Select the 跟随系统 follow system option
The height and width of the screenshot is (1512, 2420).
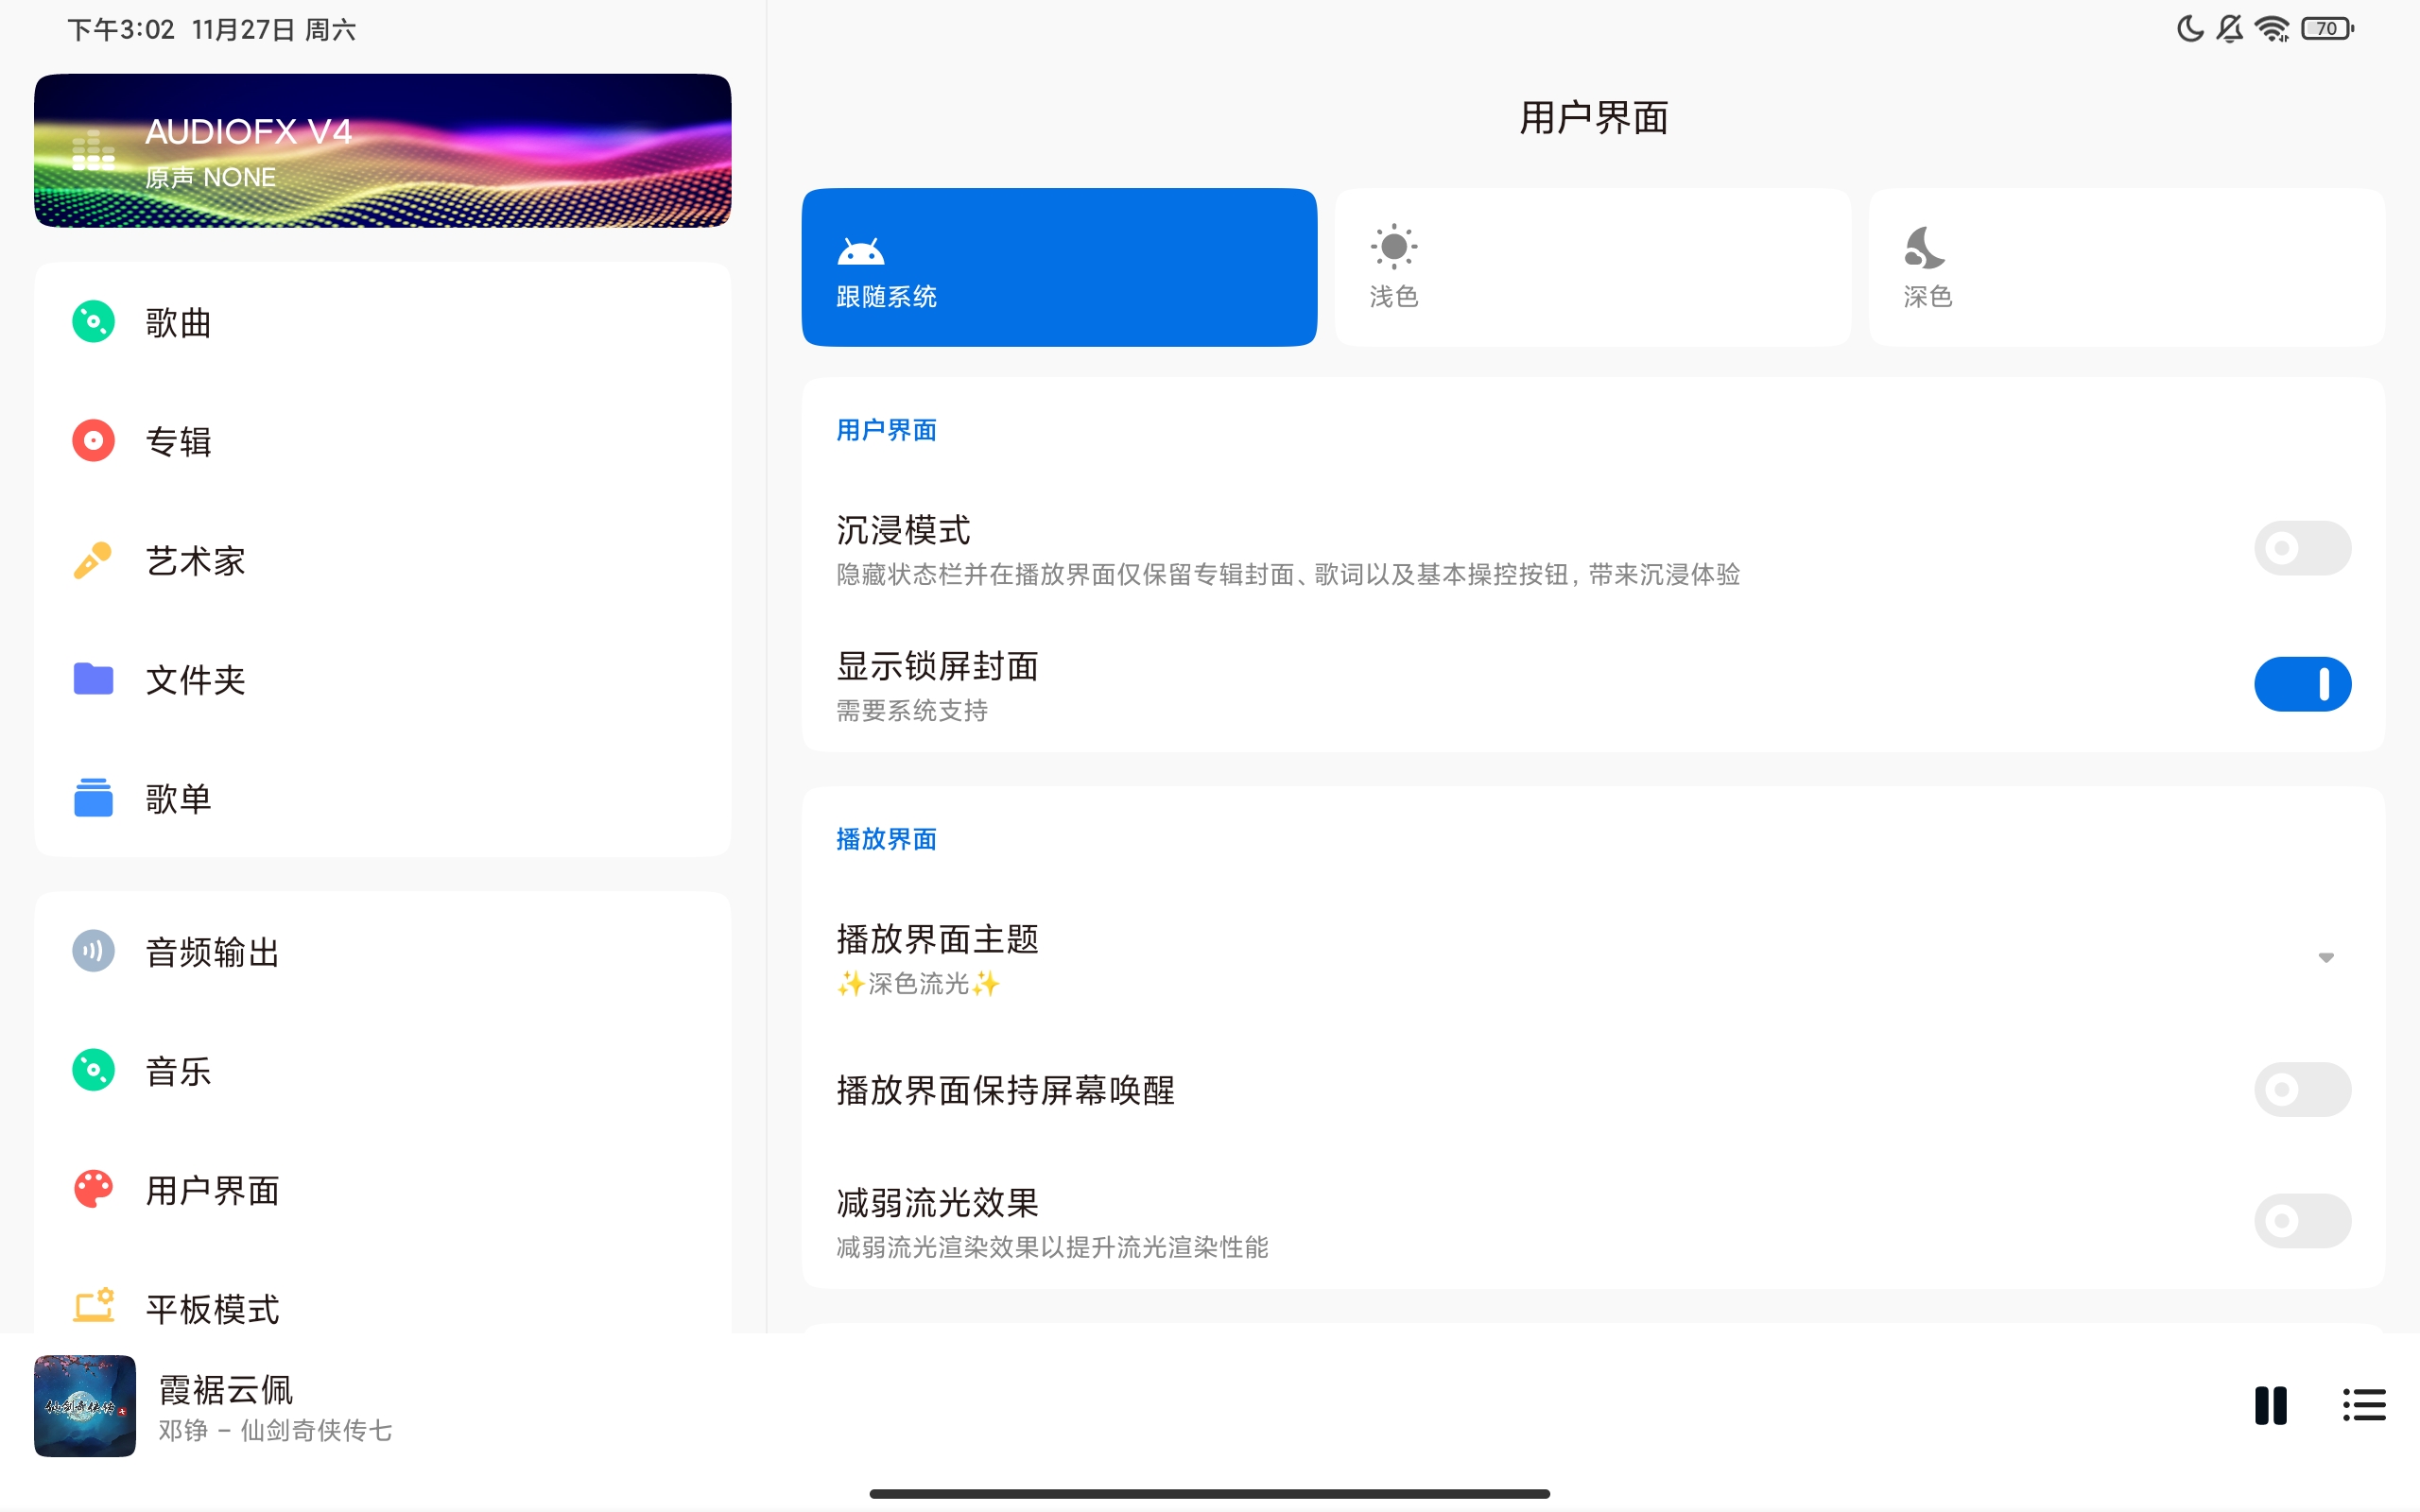coord(1058,266)
